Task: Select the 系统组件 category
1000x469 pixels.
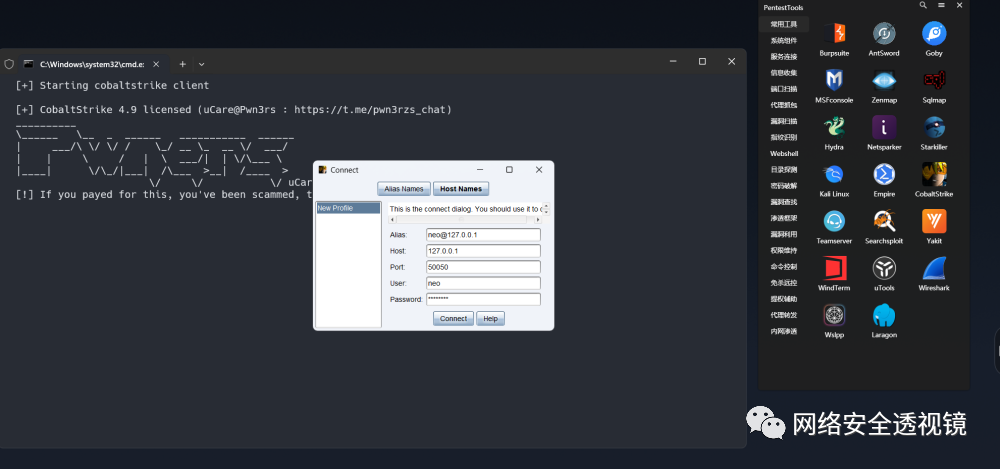Action: click(x=784, y=40)
